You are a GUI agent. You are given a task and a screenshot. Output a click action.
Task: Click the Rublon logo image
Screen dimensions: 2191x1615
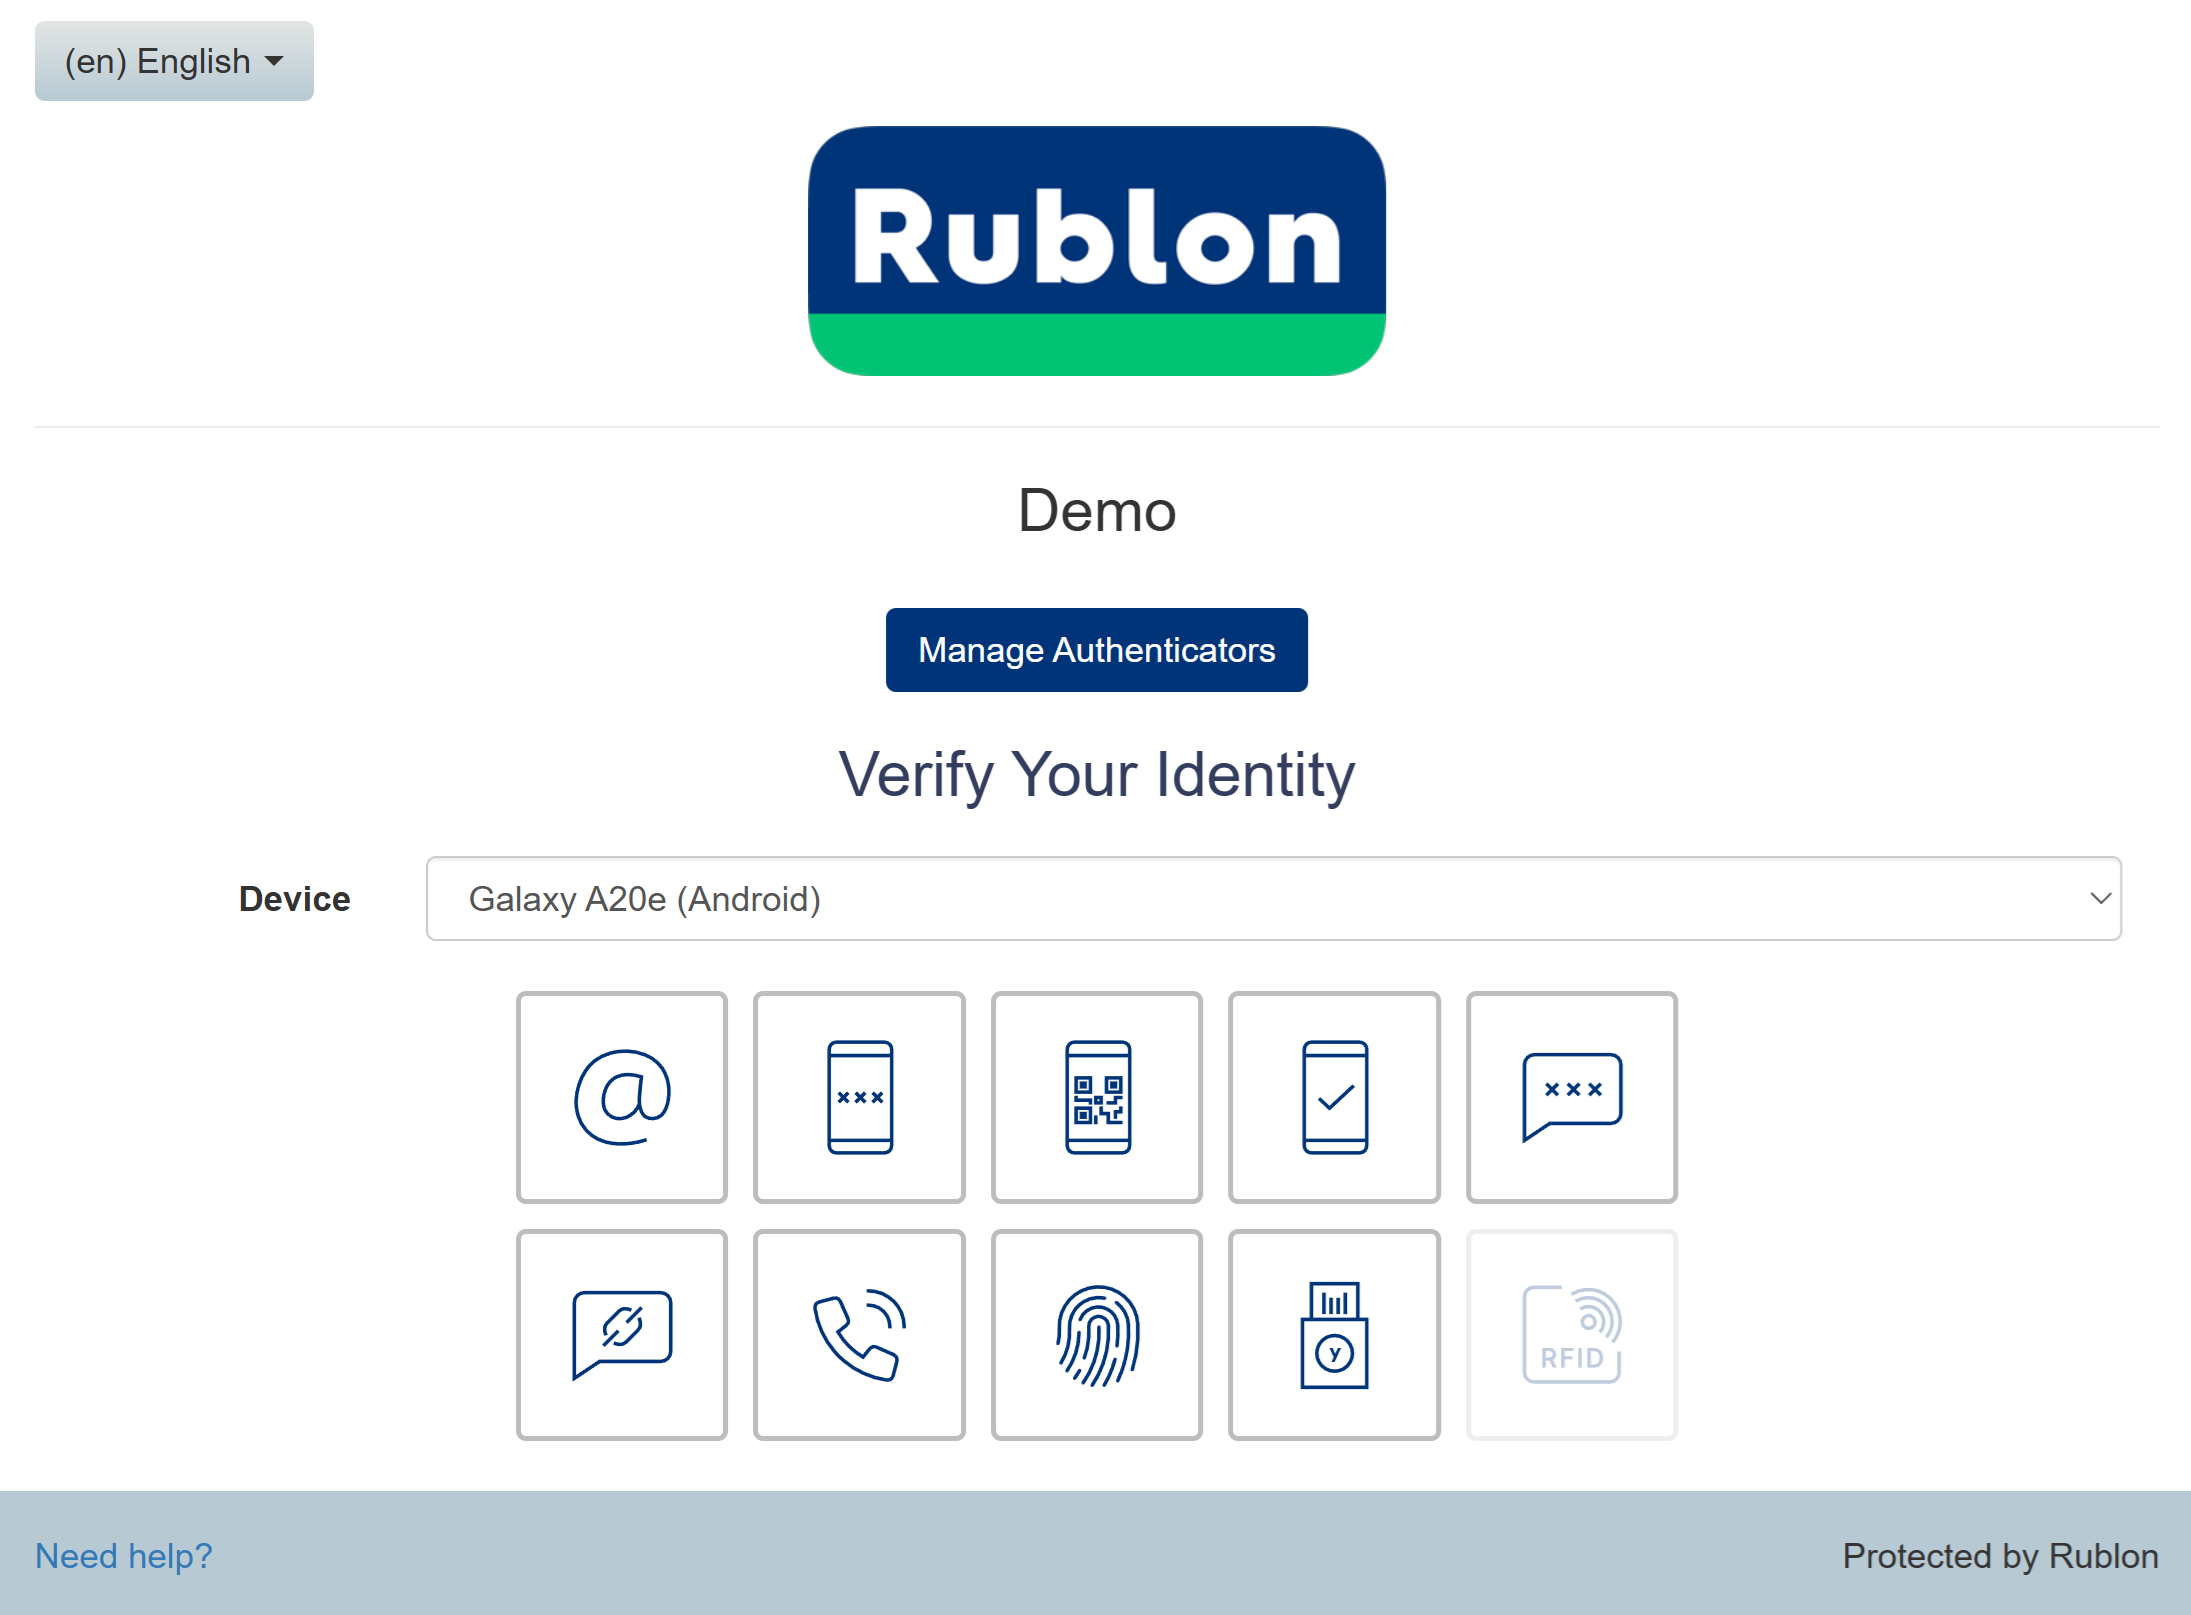click(1096, 250)
